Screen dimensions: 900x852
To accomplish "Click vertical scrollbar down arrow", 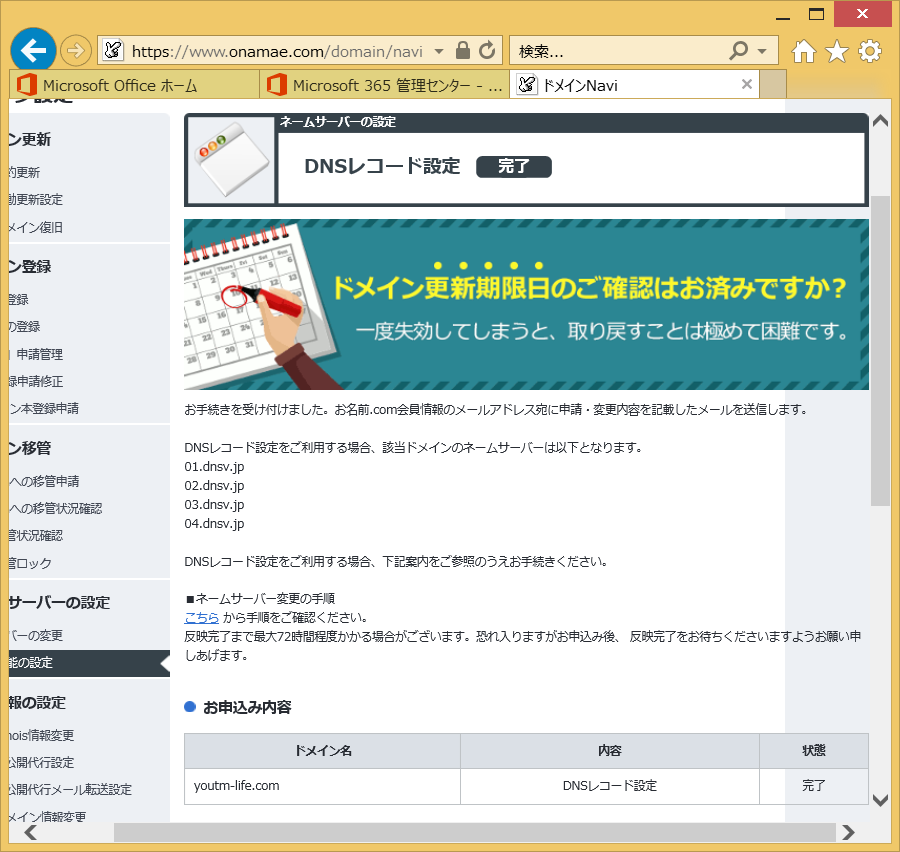I will point(880,800).
